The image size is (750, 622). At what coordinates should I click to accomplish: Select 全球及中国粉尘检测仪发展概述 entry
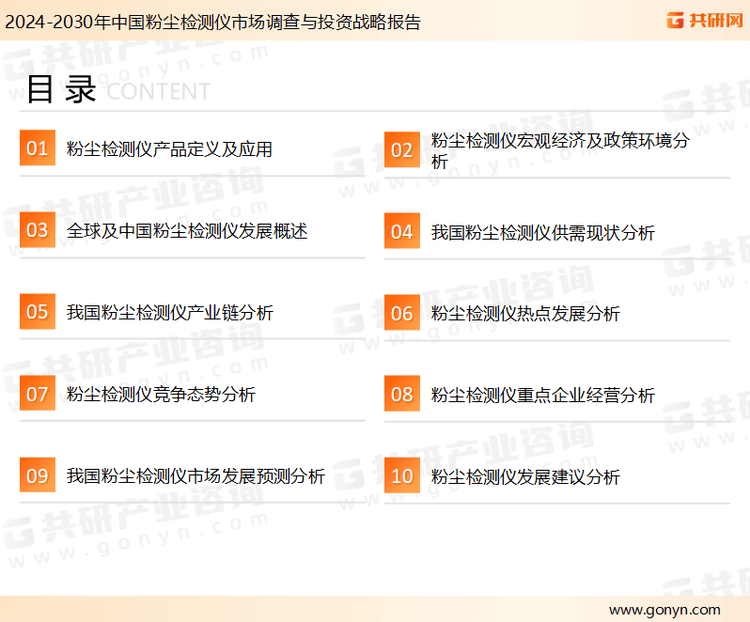click(187, 231)
